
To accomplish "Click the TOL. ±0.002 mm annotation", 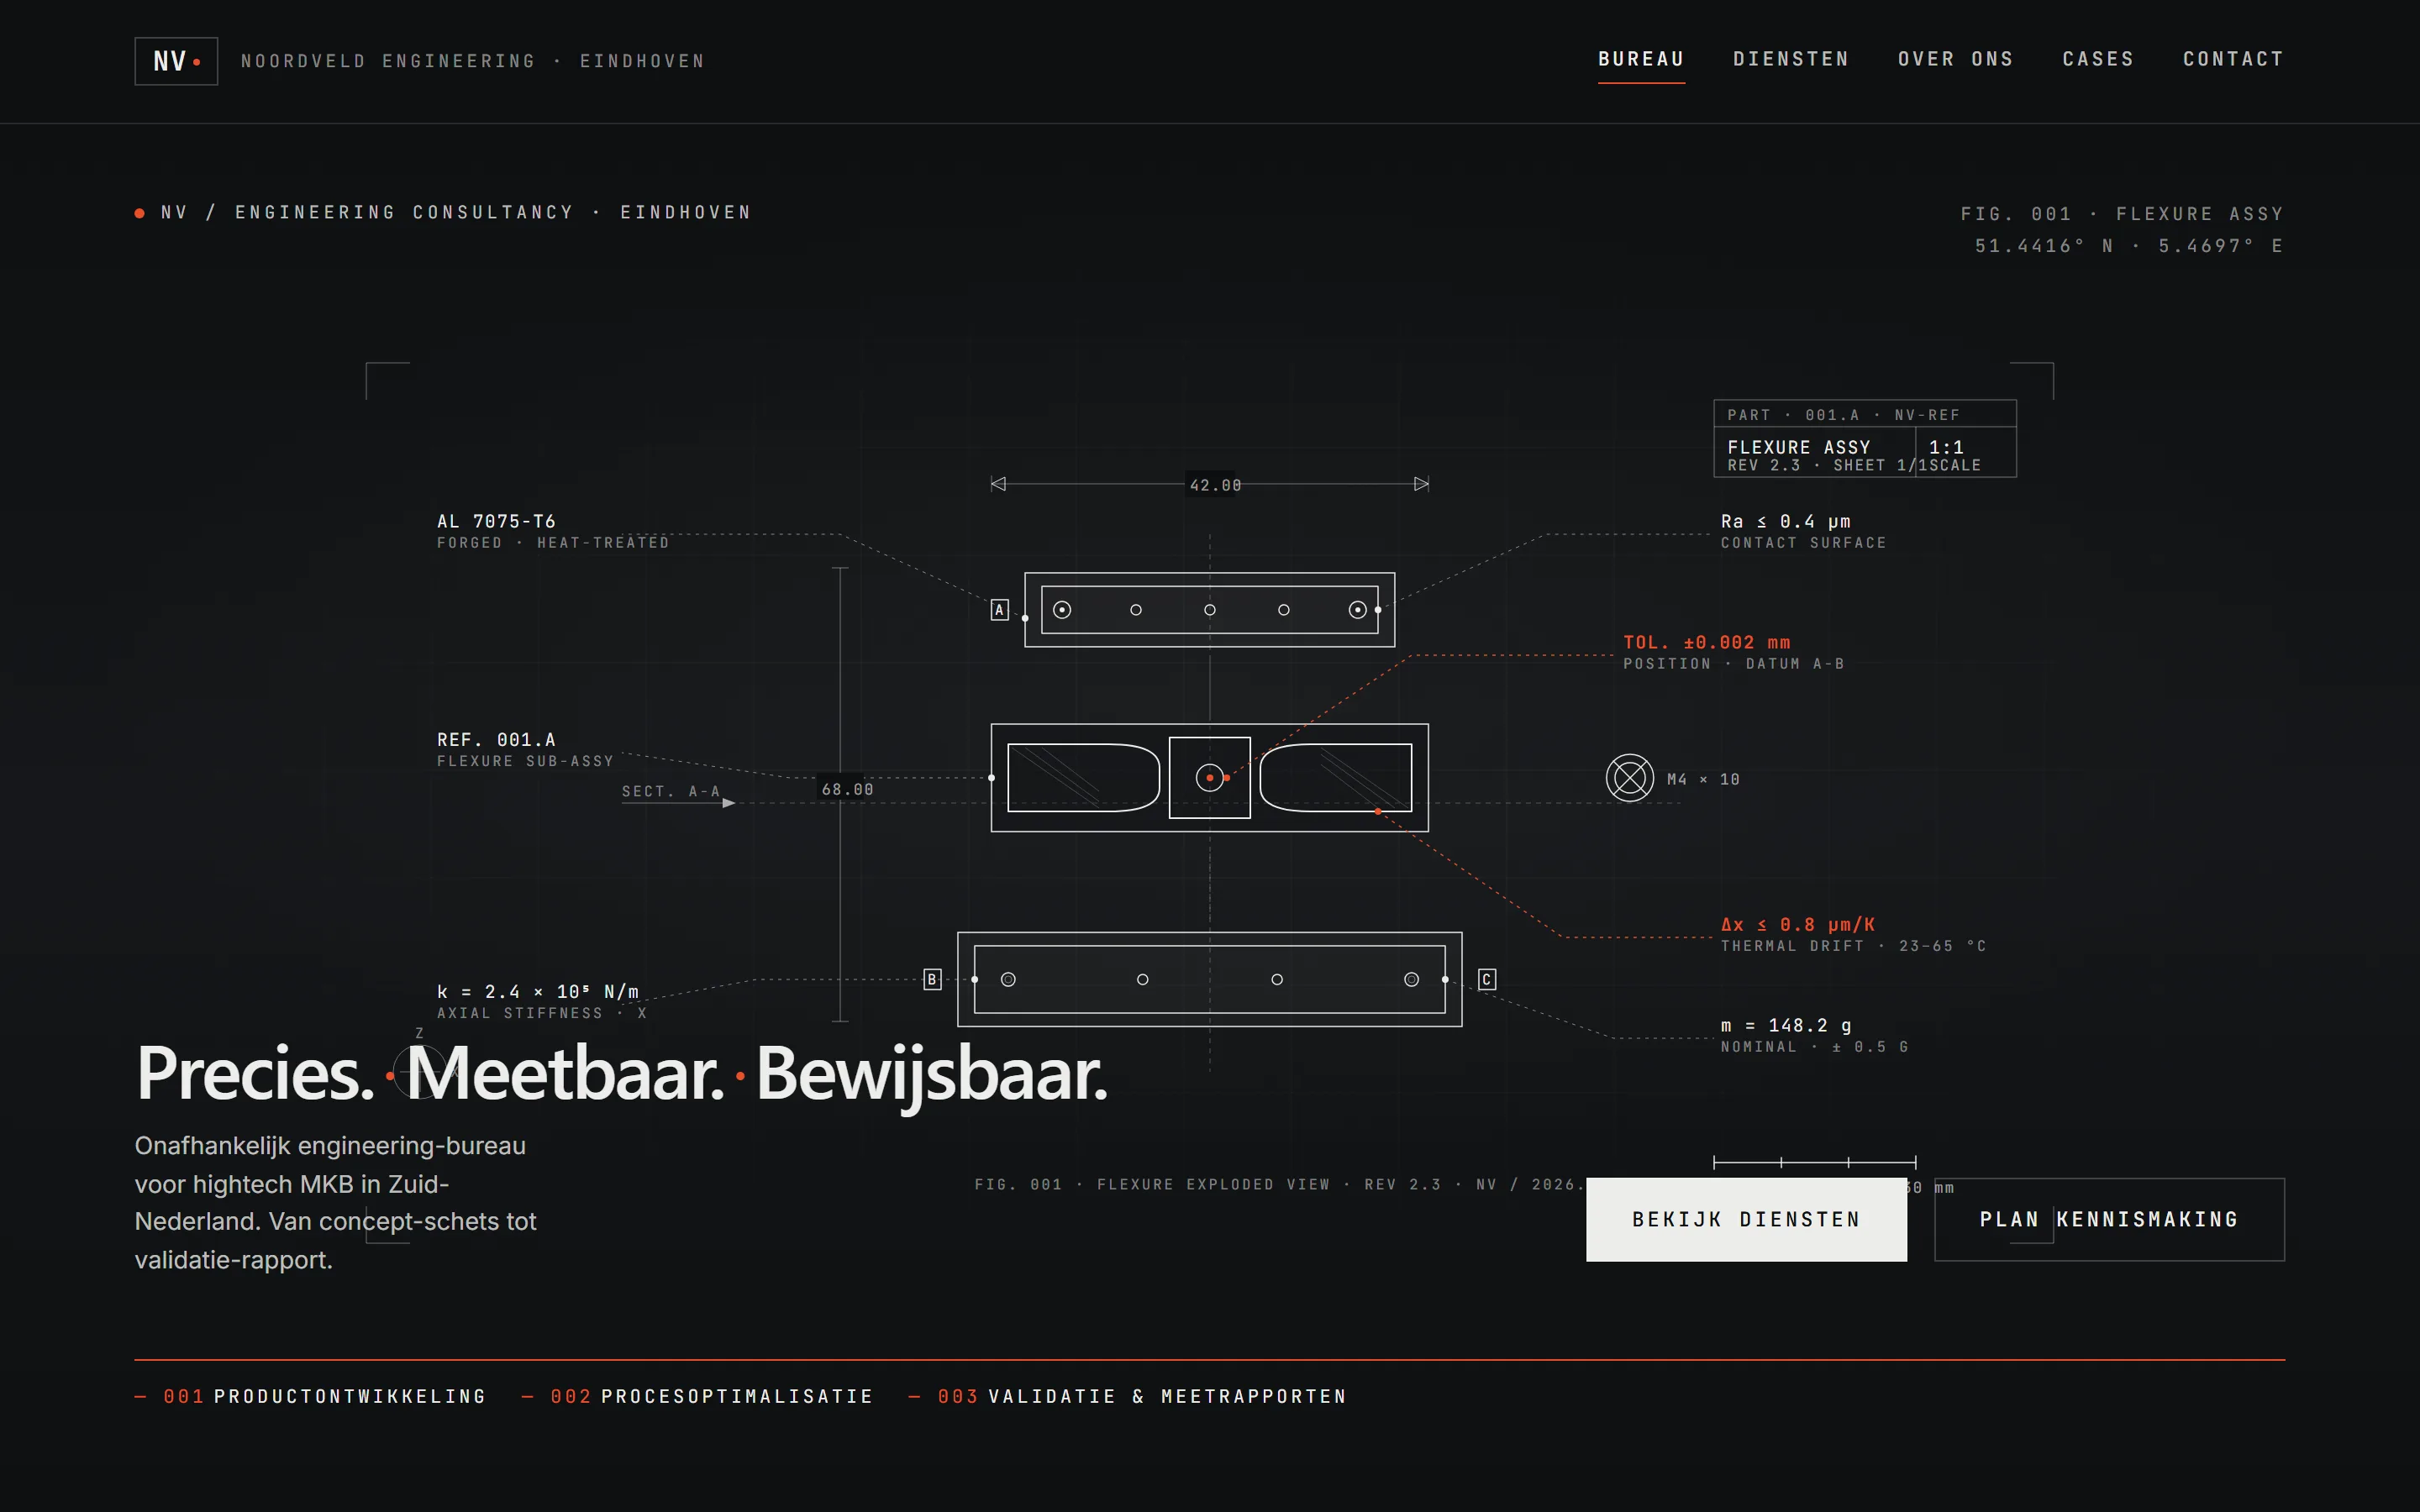I will coord(1706,642).
